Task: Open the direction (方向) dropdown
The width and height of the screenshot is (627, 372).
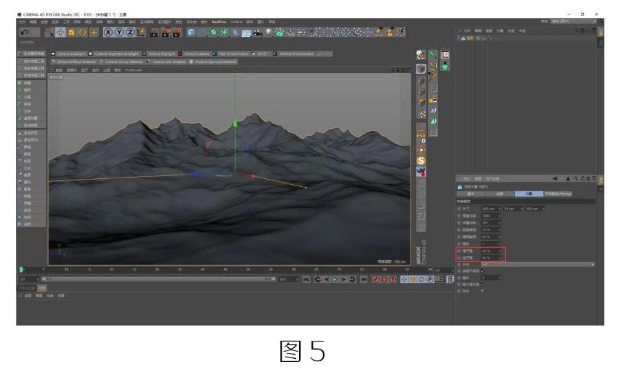Action: click(x=538, y=265)
